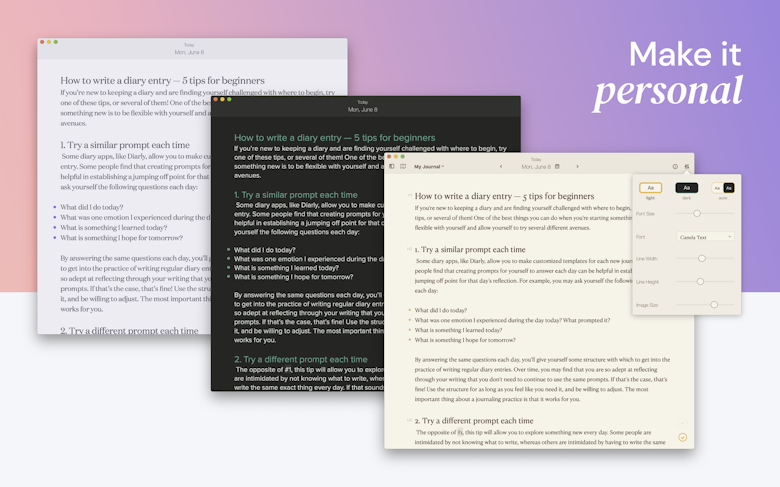Click '1. Try a similar prompt each time' in cream window
The width and height of the screenshot is (780, 487).
coord(470,249)
